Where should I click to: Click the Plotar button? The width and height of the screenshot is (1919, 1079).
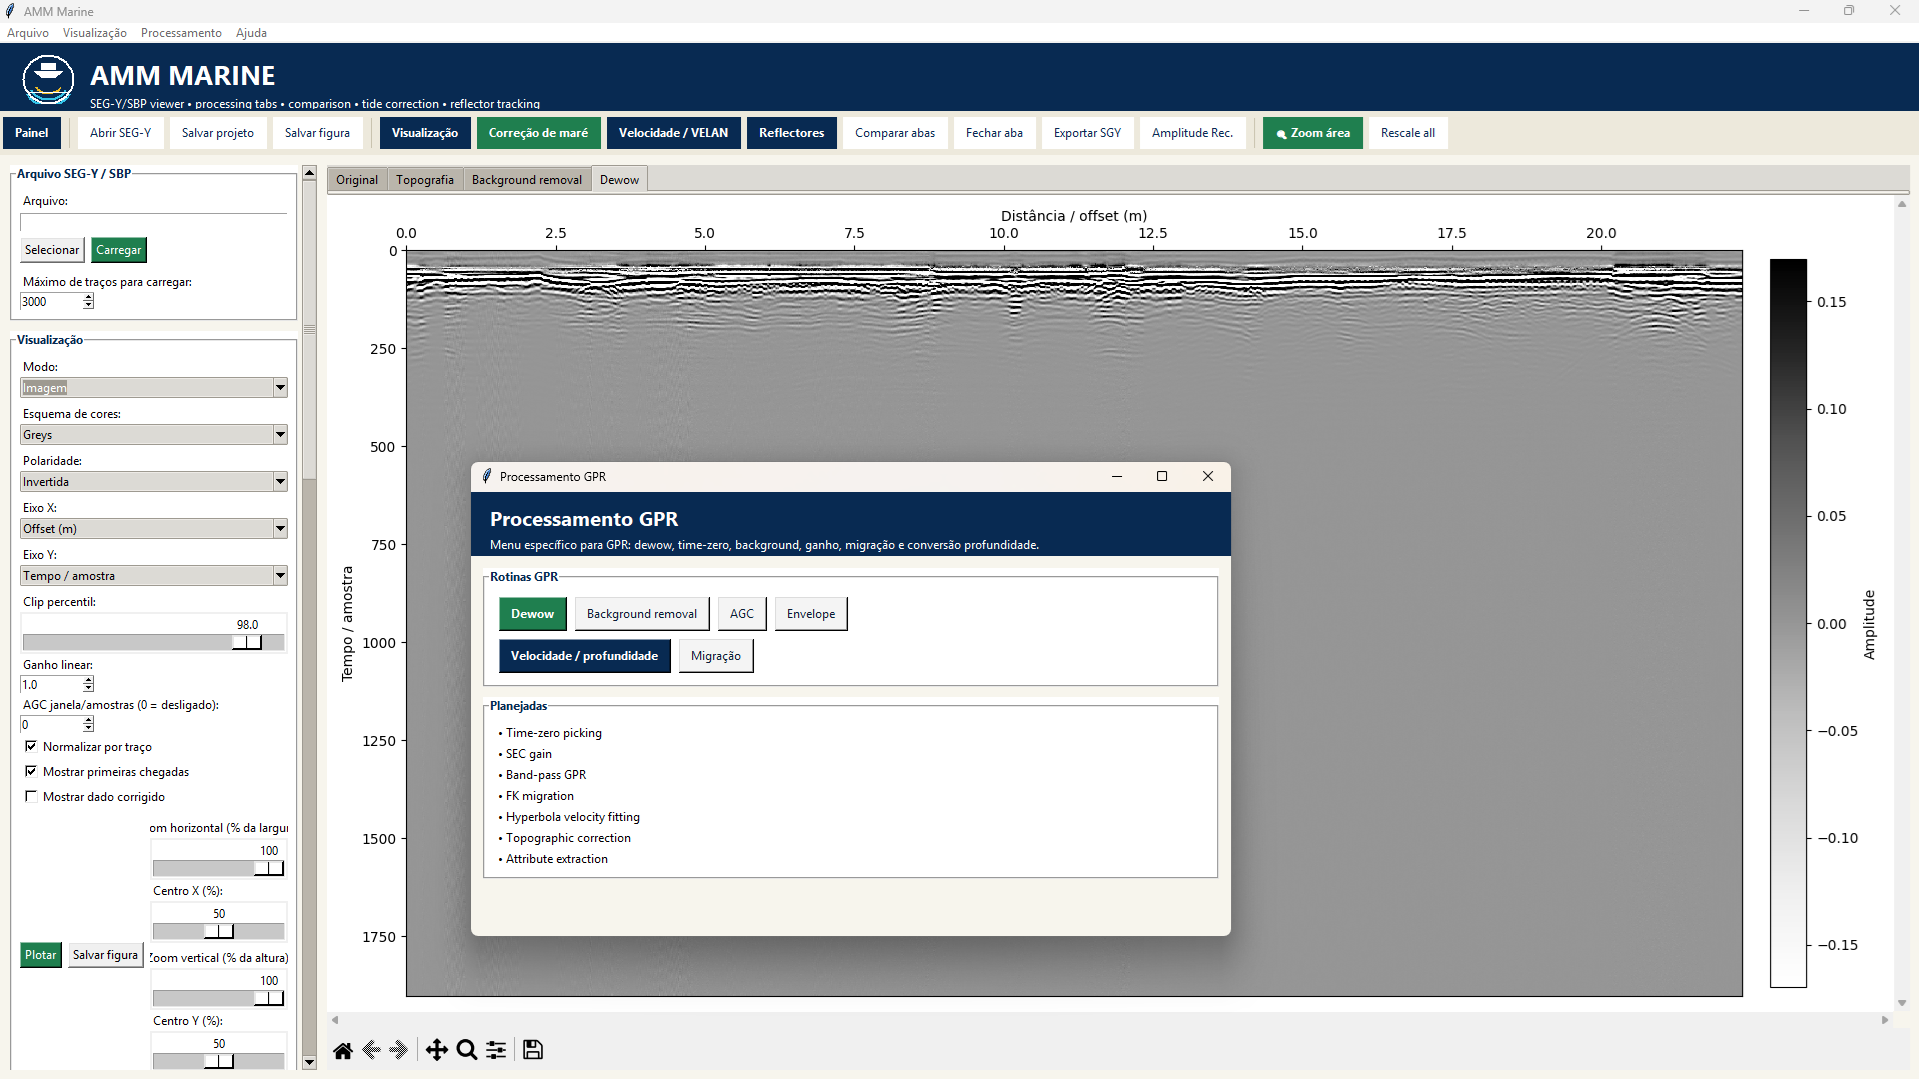pyautogui.click(x=41, y=955)
